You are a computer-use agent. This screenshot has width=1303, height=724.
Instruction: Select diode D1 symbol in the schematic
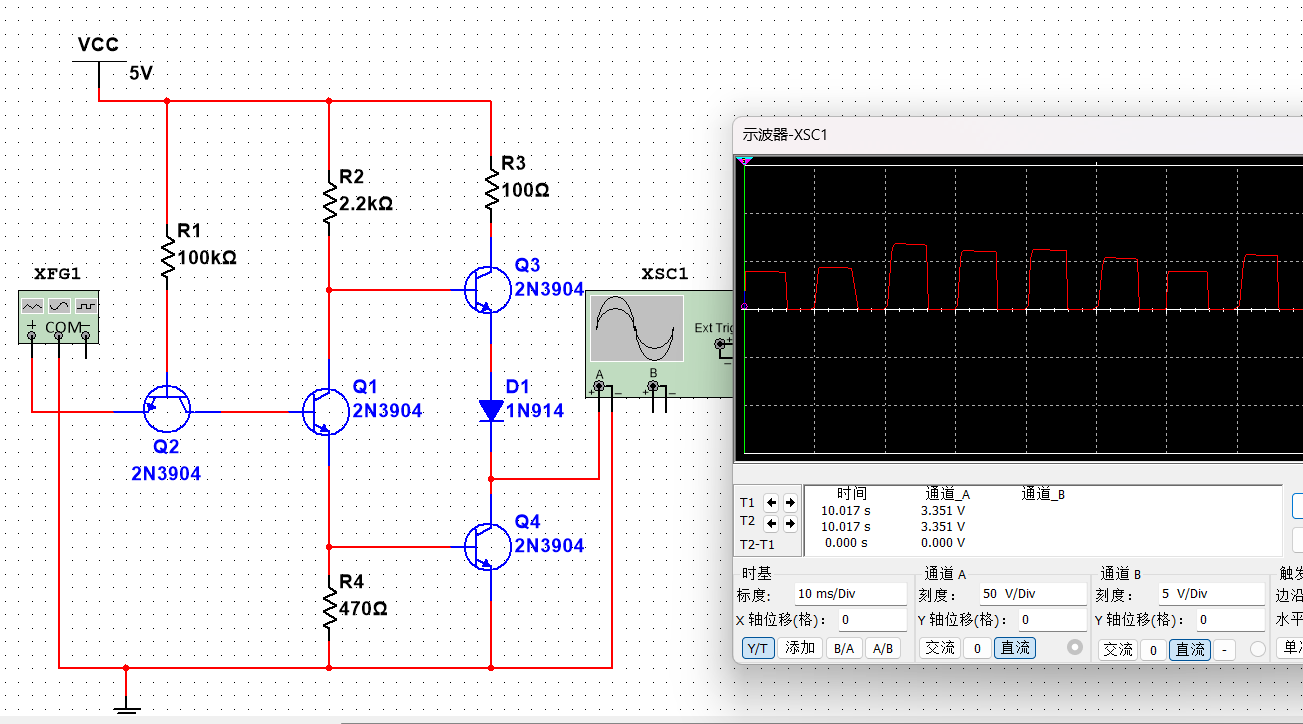(x=491, y=410)
